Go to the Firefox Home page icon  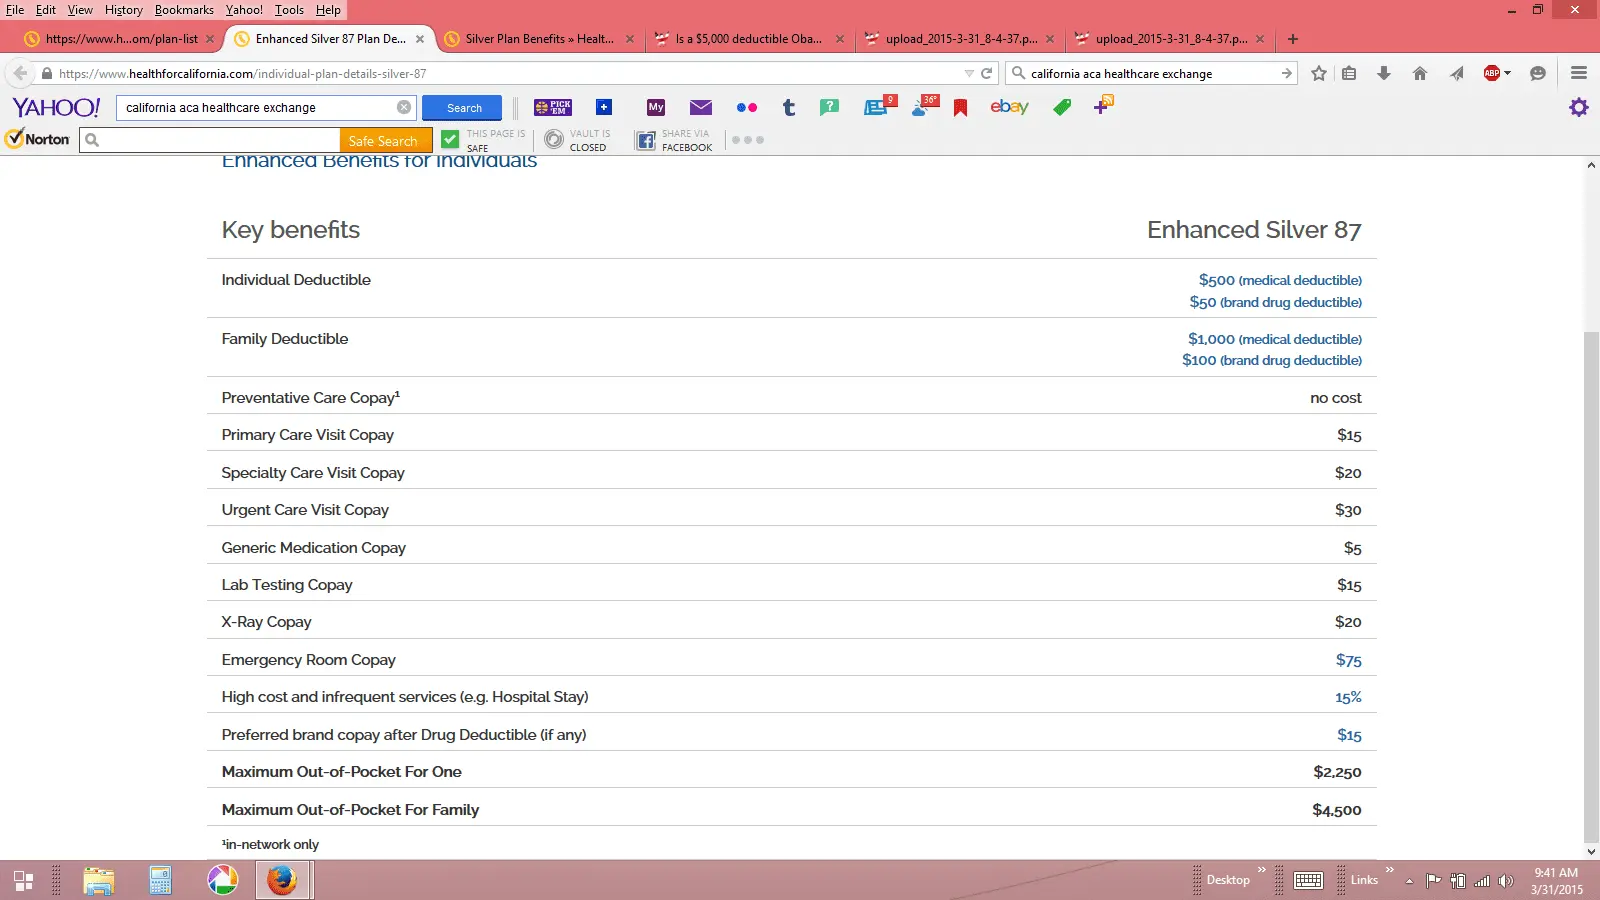pos(1419,73)
